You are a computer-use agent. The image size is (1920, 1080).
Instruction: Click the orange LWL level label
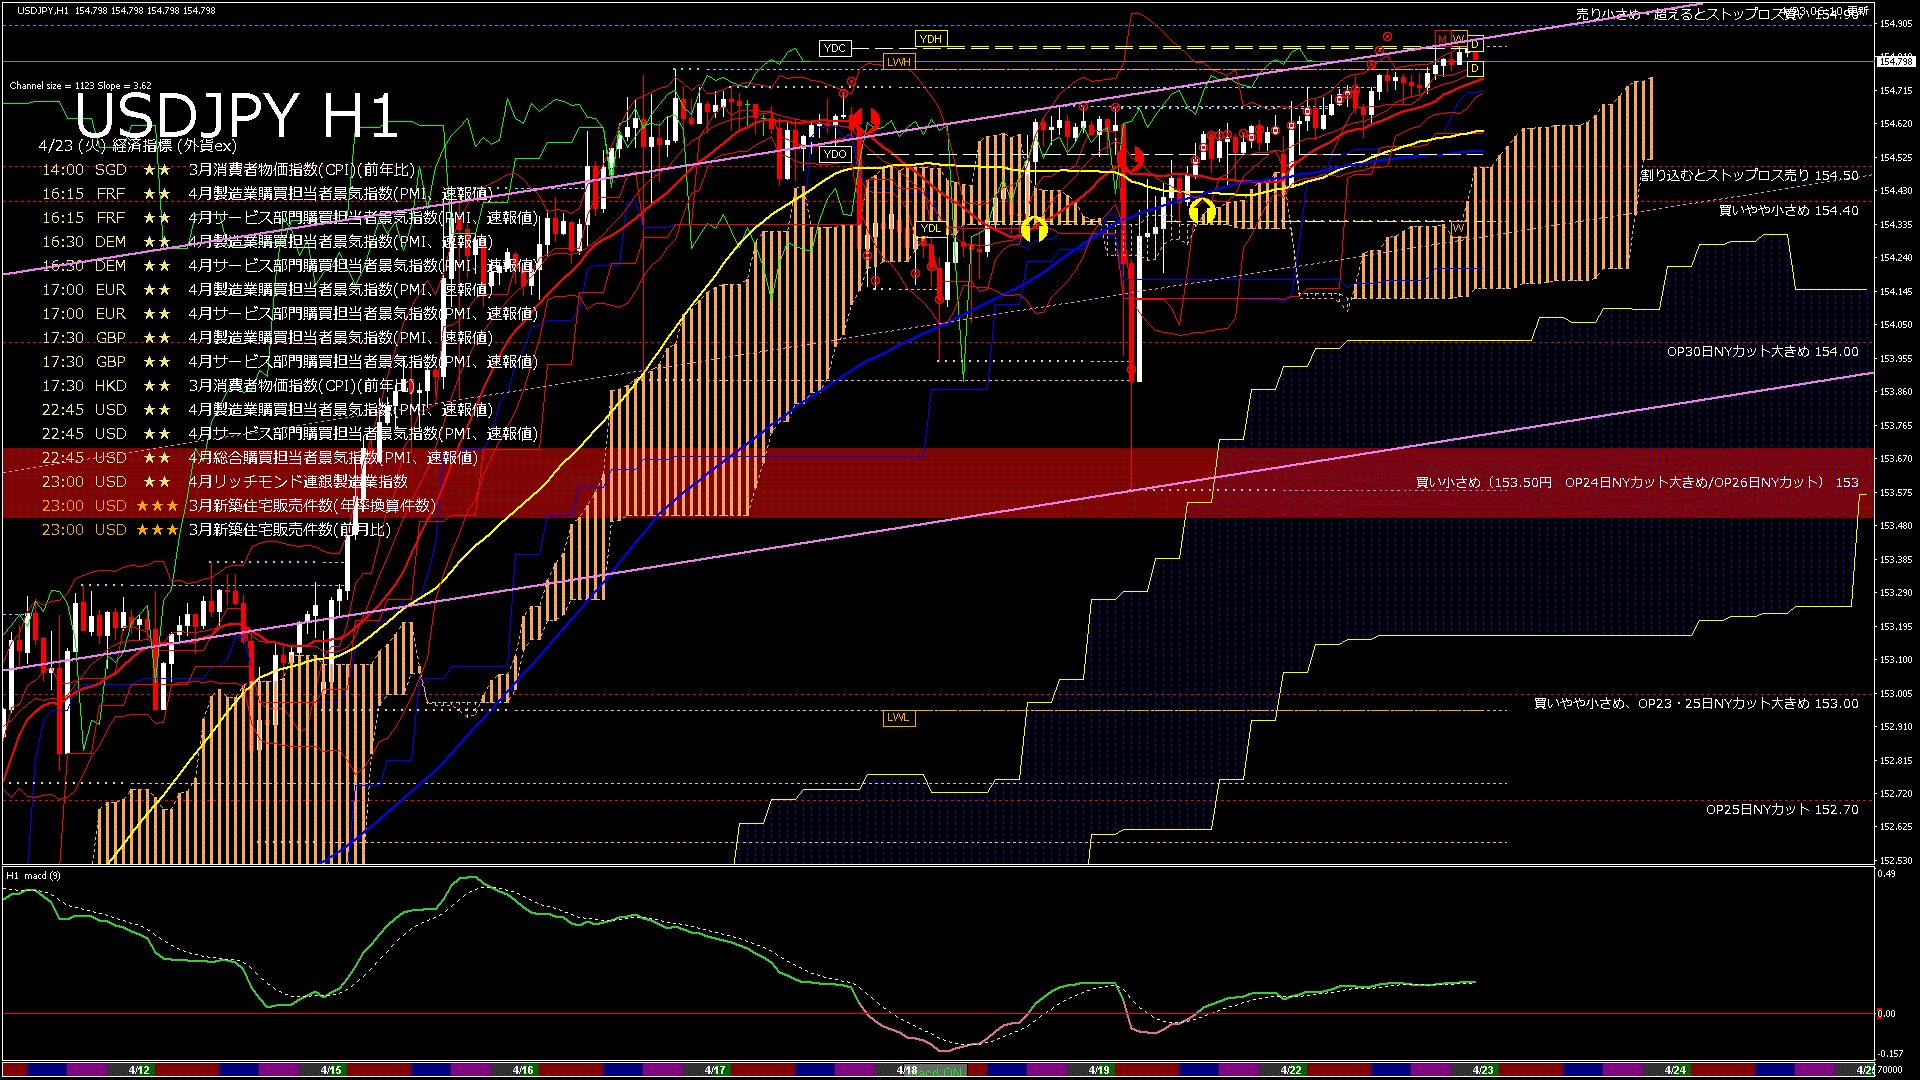tap(898, 717)
